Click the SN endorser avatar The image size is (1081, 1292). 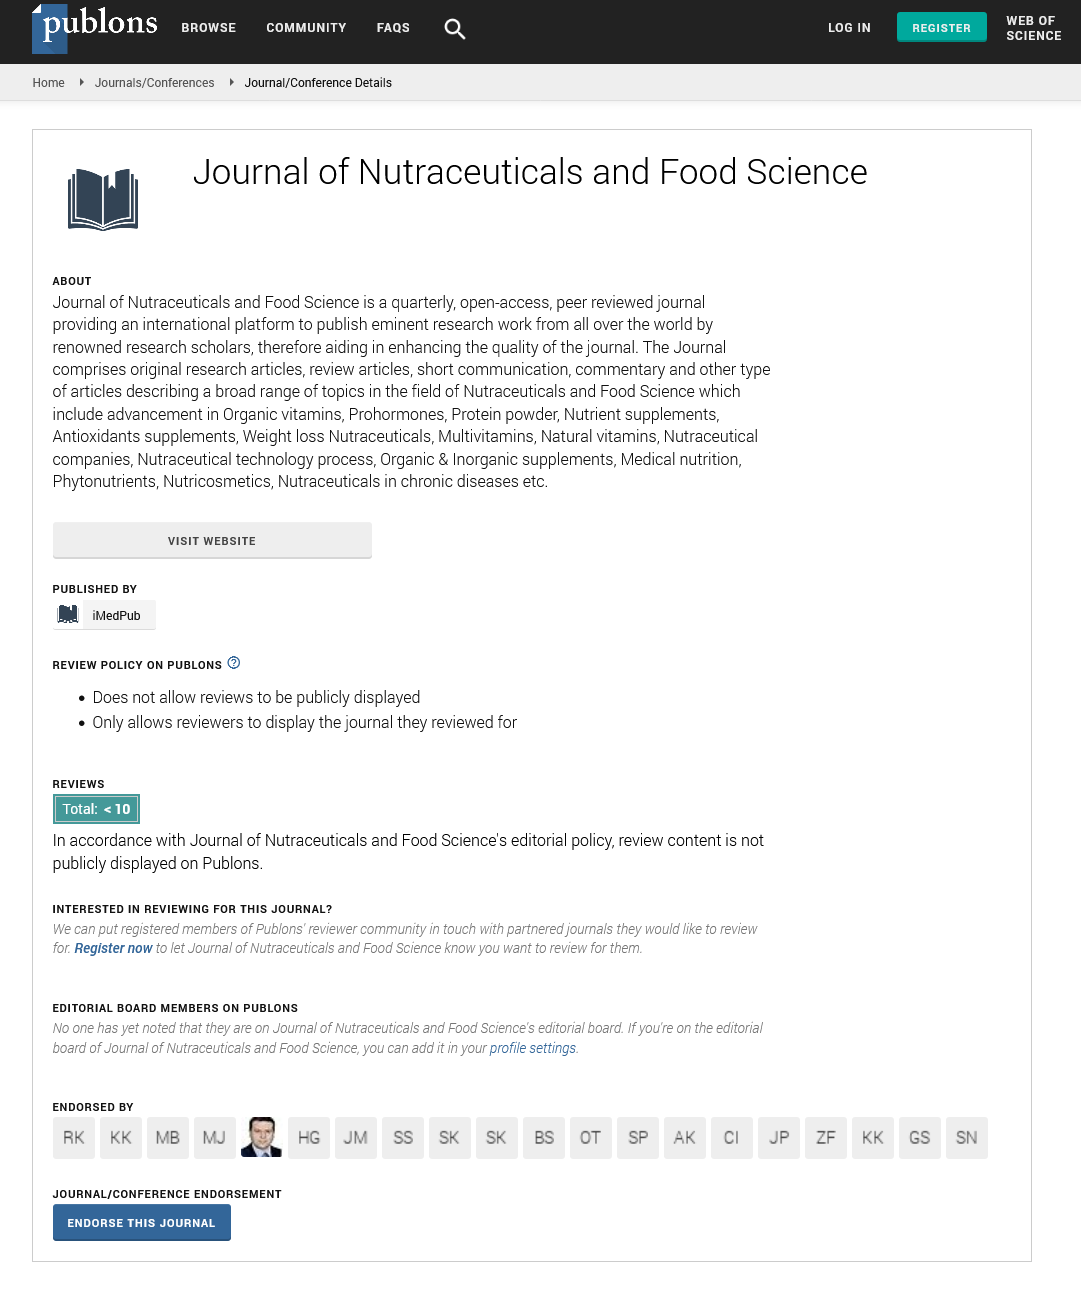(966, 1138)
